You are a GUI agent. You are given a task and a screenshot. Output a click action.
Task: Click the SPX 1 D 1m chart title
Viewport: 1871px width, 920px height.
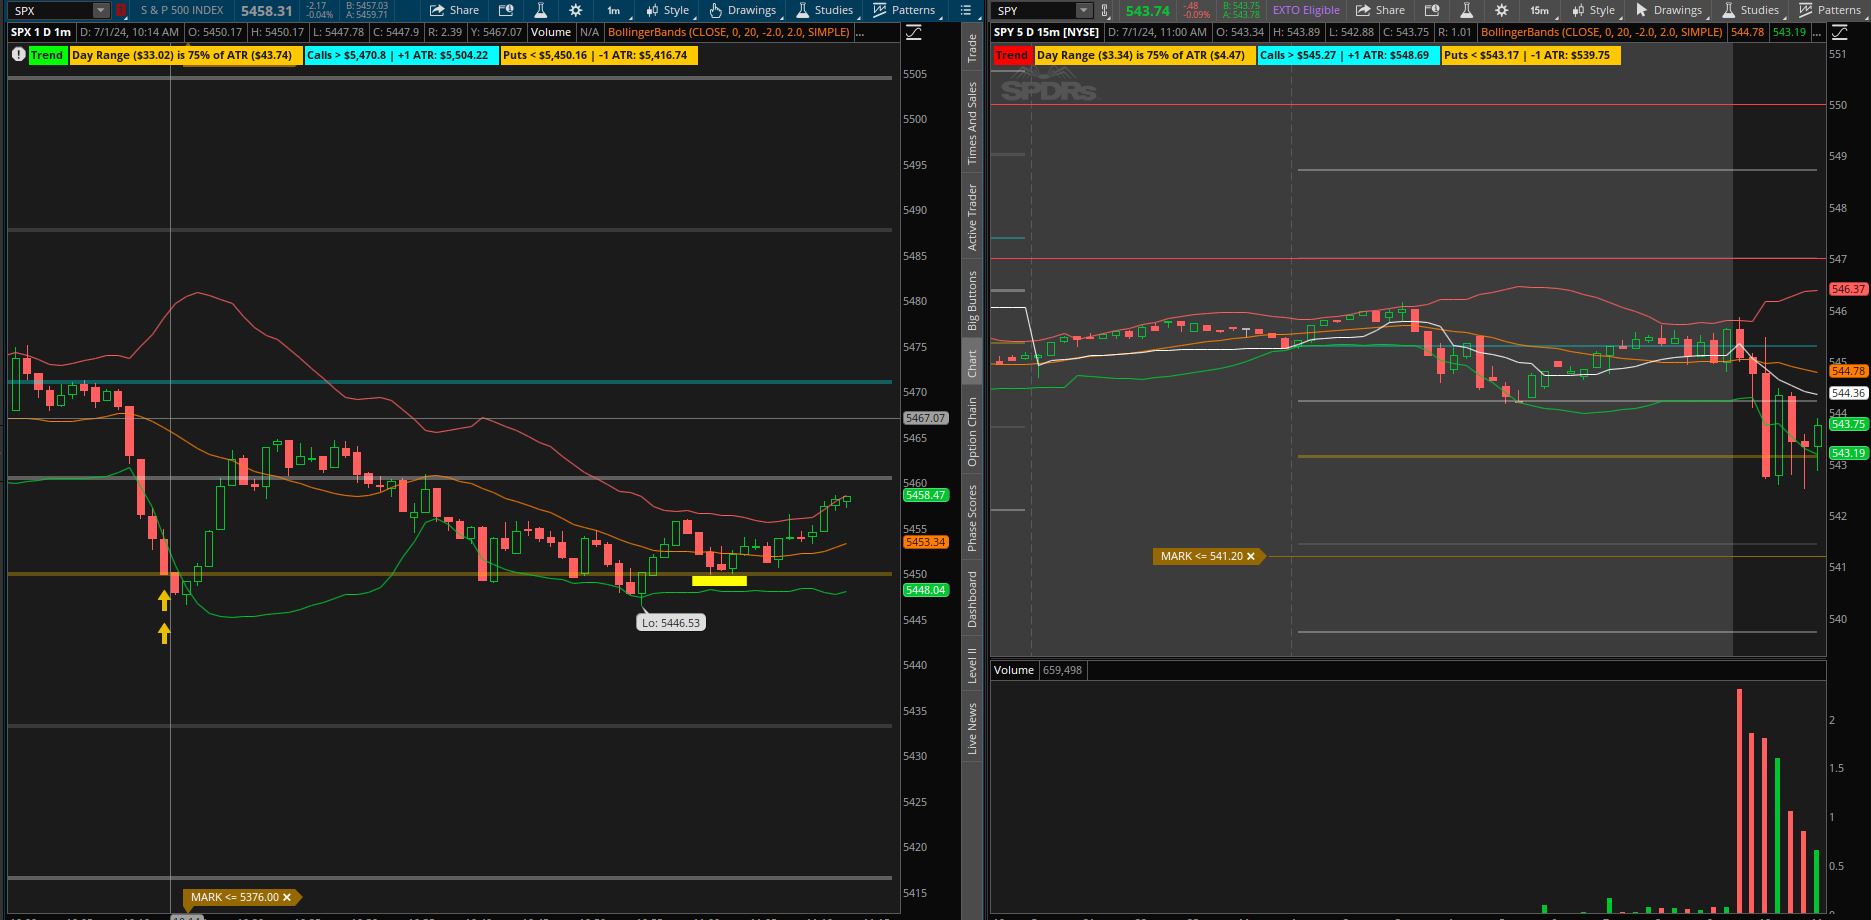(x=41, y=32)
